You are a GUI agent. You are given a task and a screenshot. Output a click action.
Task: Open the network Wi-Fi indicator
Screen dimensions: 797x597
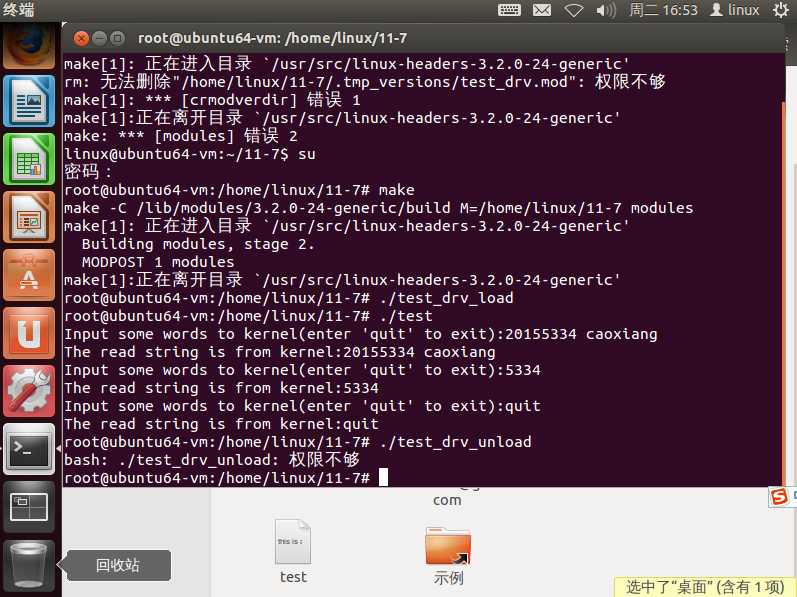pyautogui.click(x=574, y=10)
